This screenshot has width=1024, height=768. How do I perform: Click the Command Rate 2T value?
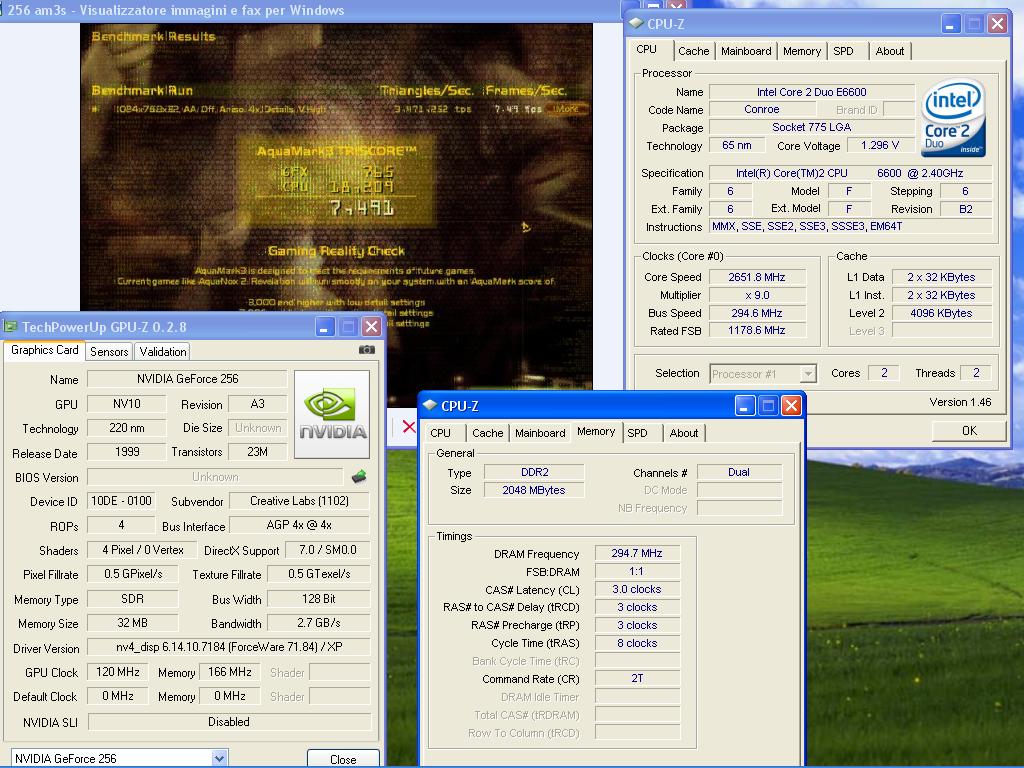click(x=637, y=679)
